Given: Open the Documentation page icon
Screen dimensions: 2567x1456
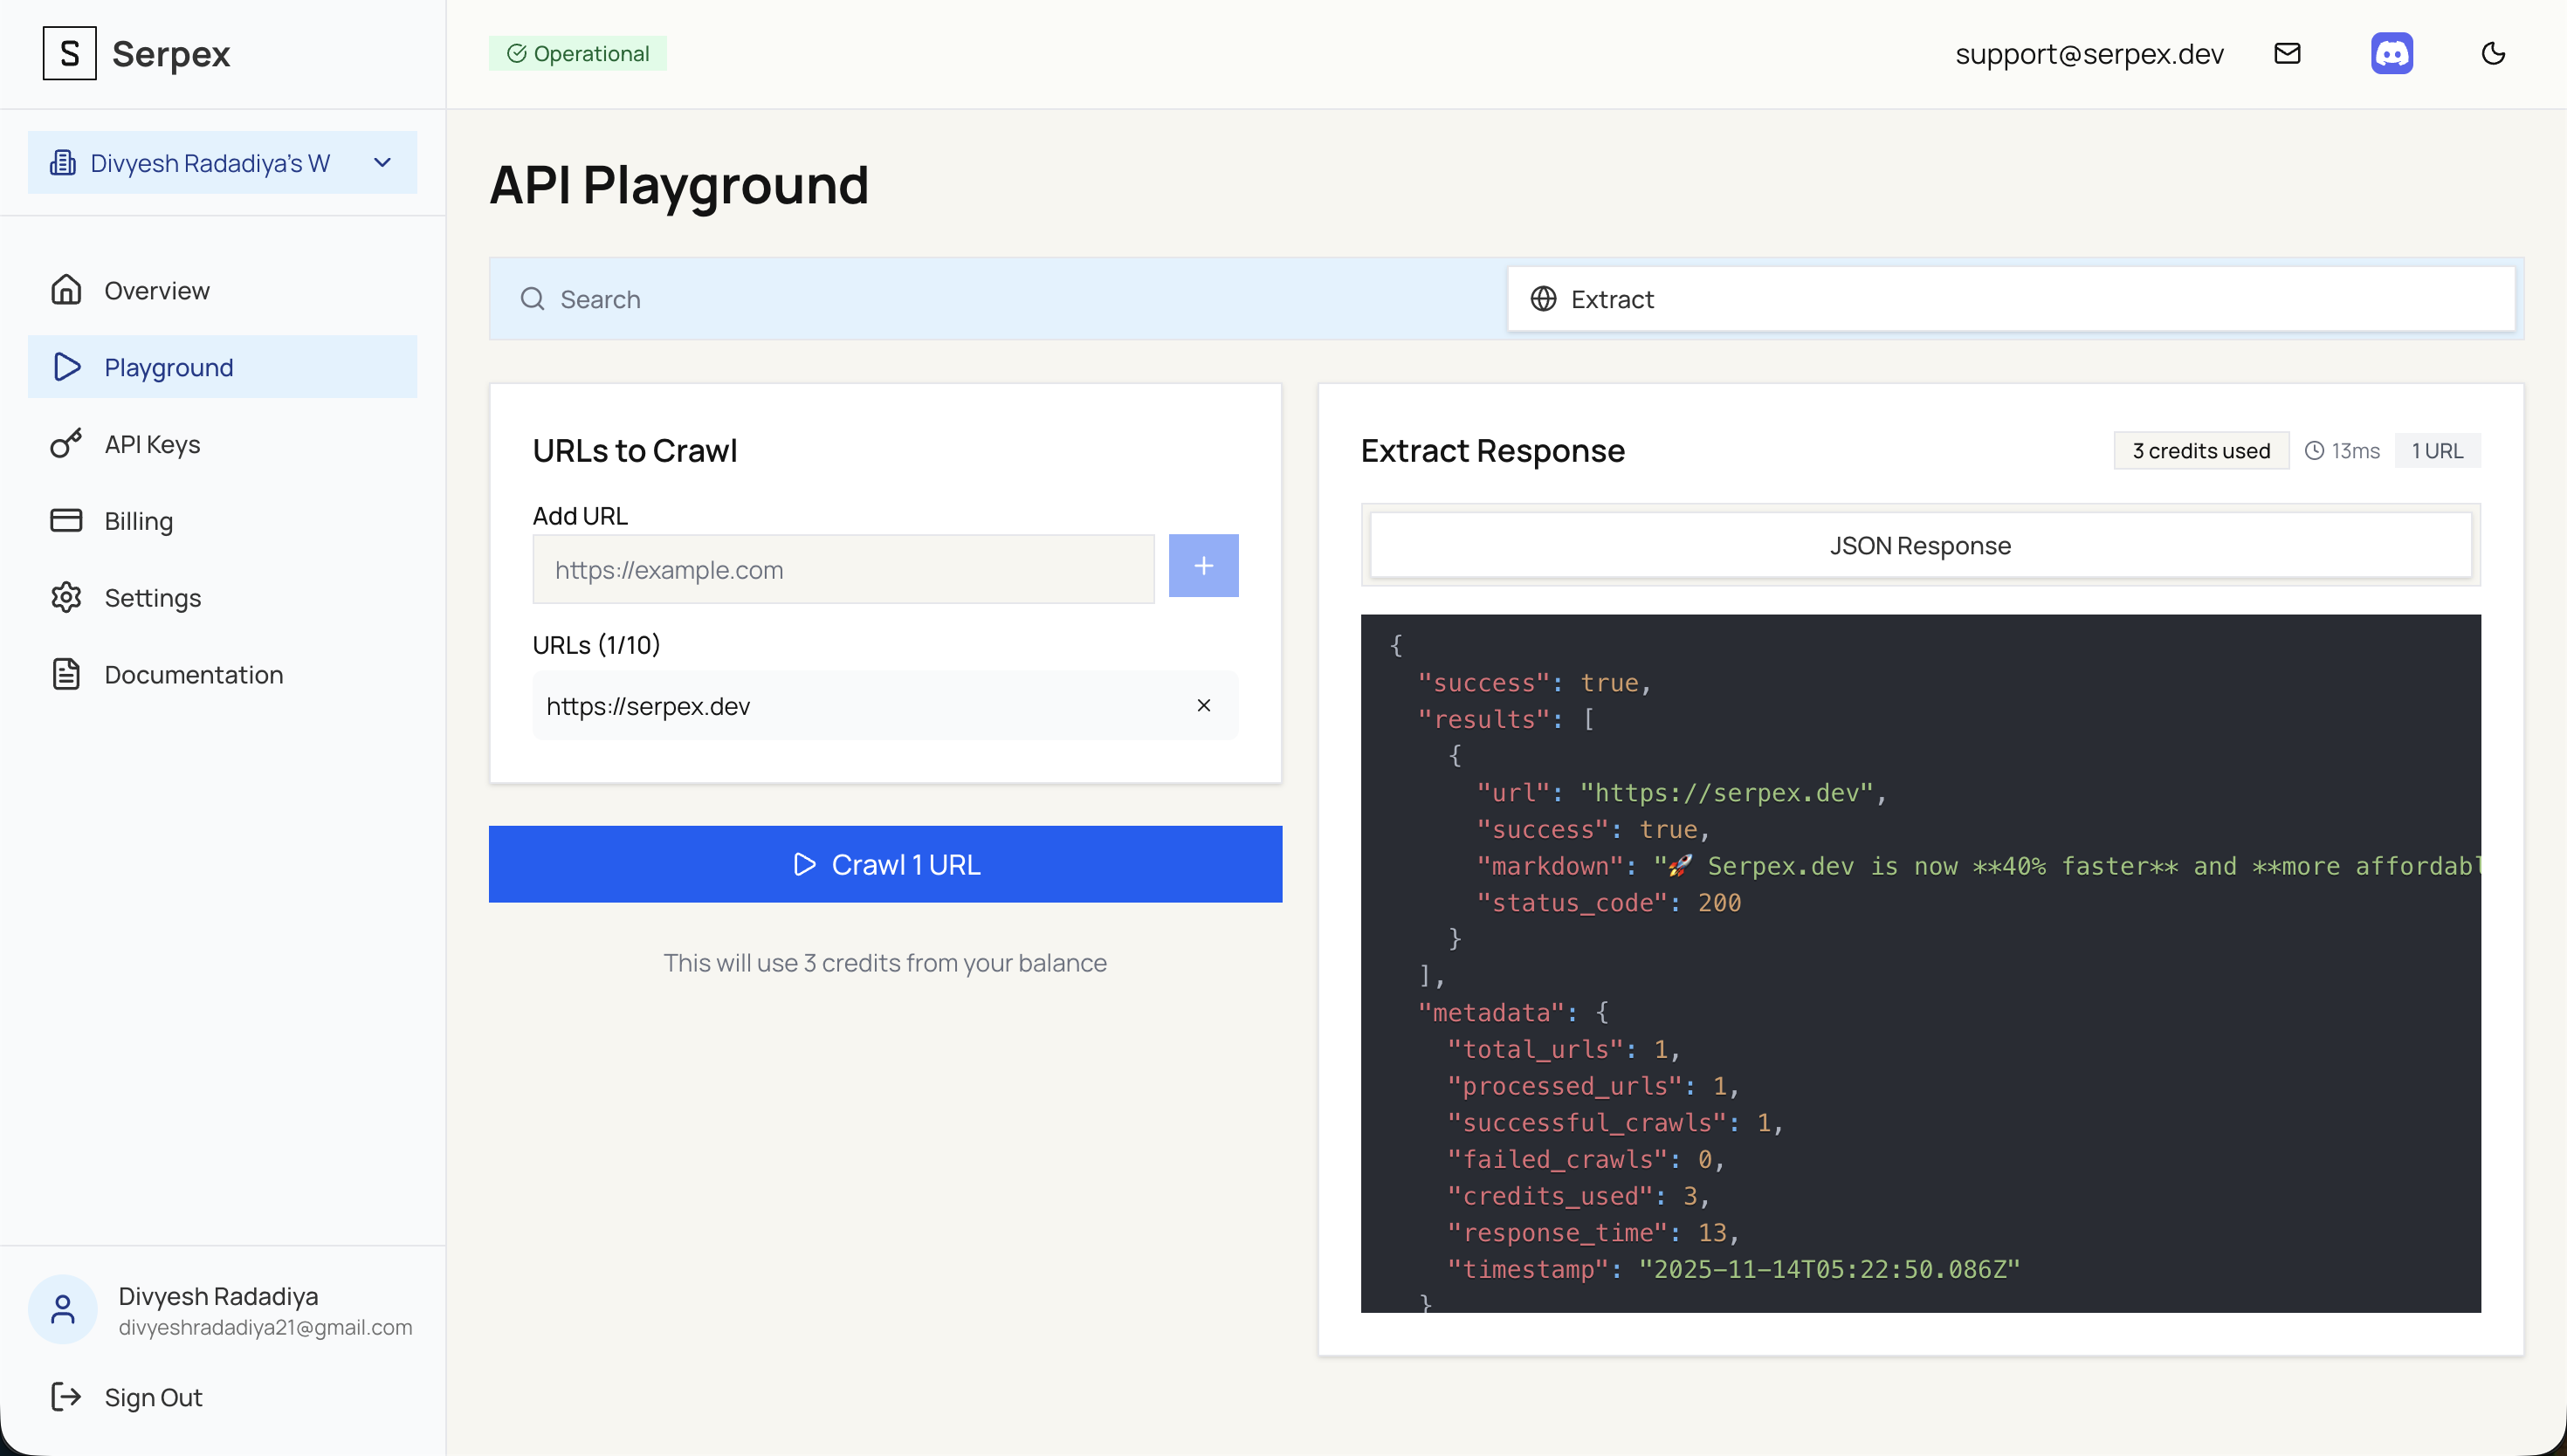Looking at the screenshot, I should coord(66,674).
